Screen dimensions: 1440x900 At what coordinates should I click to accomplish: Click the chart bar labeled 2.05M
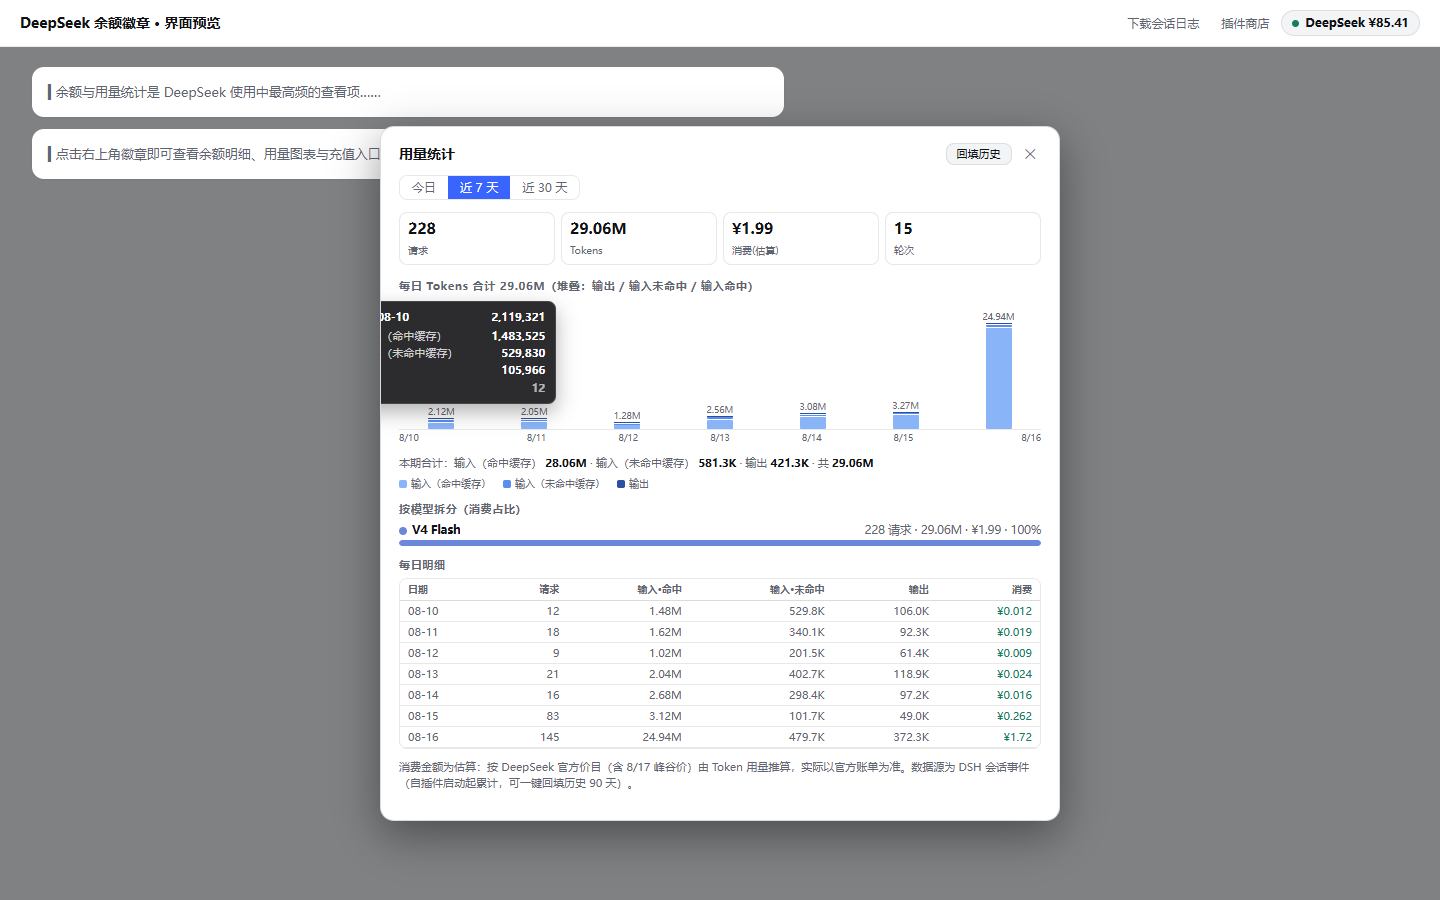(534, 424)
